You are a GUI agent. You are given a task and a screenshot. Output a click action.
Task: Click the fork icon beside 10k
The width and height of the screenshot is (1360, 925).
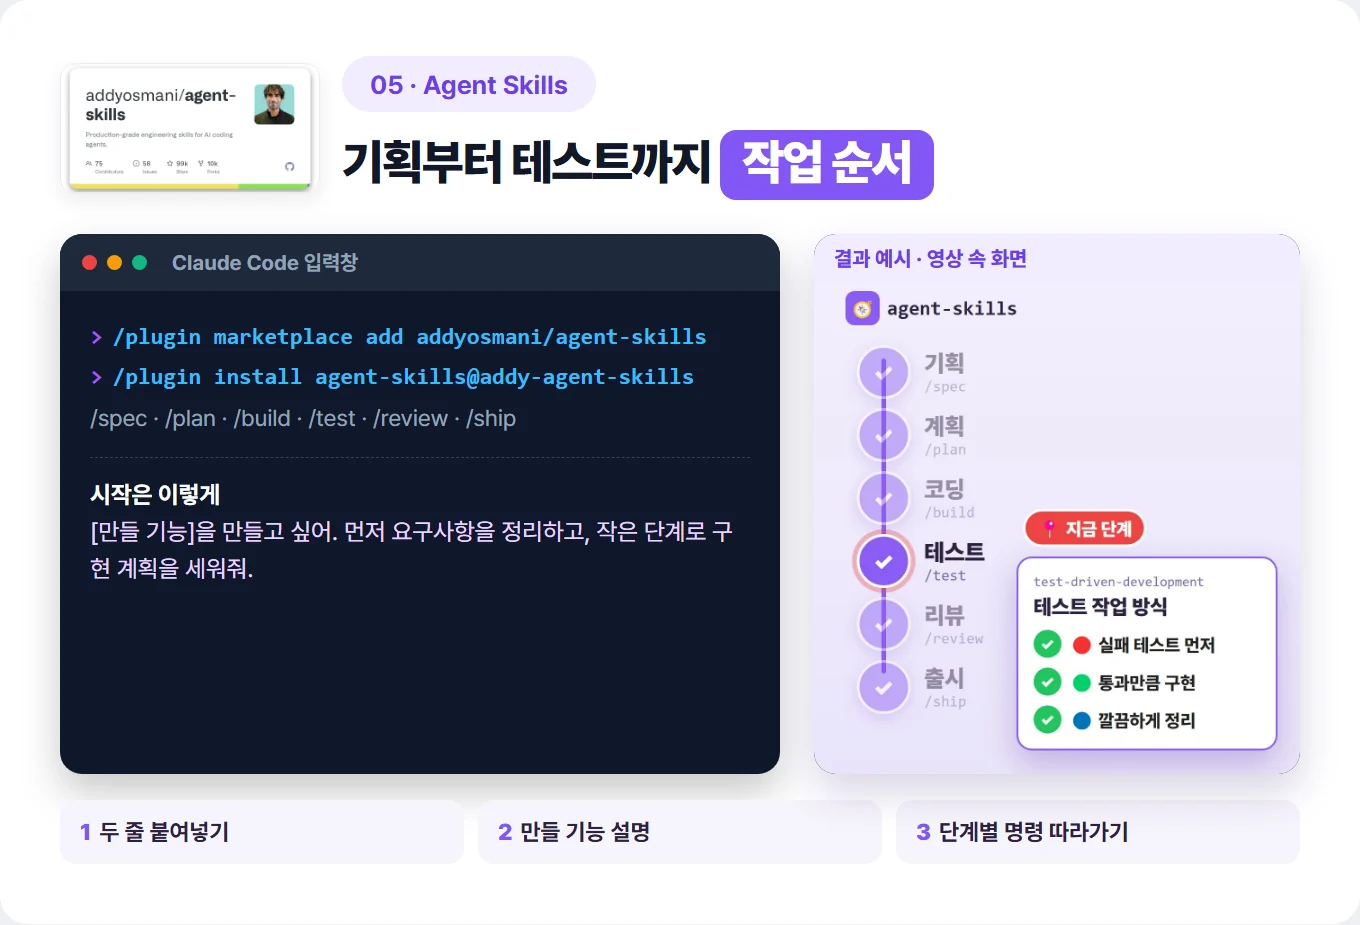tap(201, 163)
